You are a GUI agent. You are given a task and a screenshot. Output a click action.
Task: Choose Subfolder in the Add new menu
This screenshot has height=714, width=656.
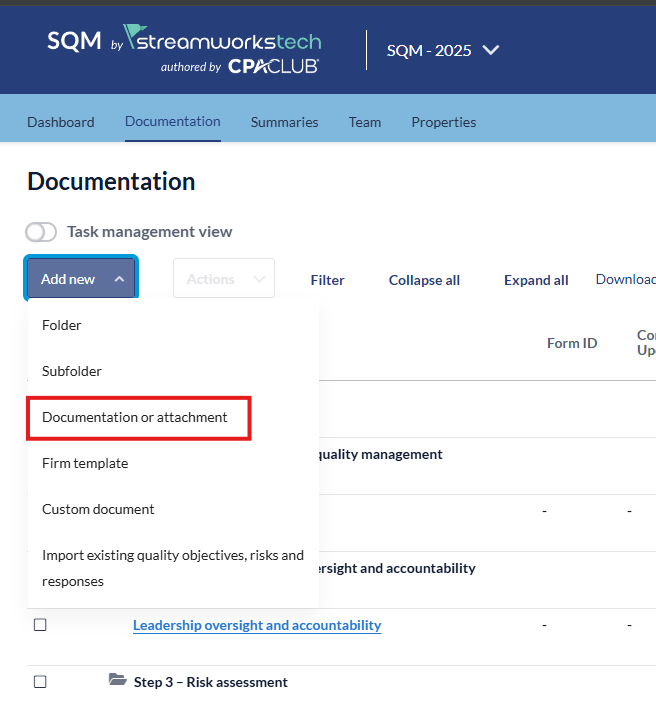(72, 371)
